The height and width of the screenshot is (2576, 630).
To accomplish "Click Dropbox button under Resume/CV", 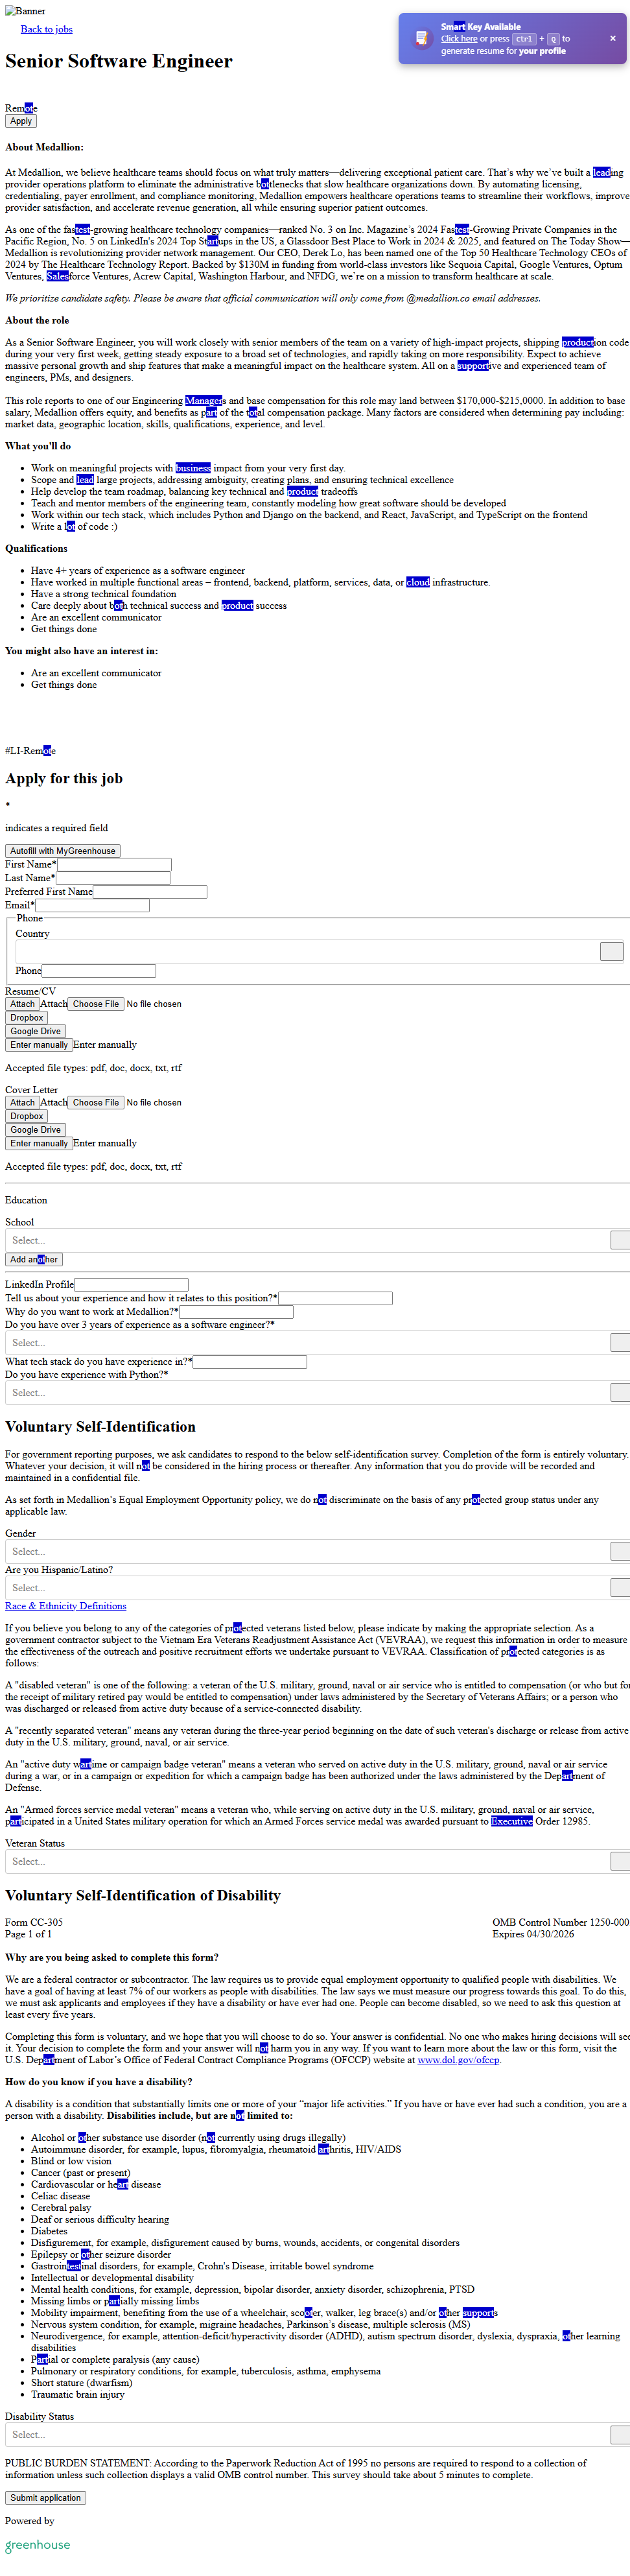I will coord(27,1017).
